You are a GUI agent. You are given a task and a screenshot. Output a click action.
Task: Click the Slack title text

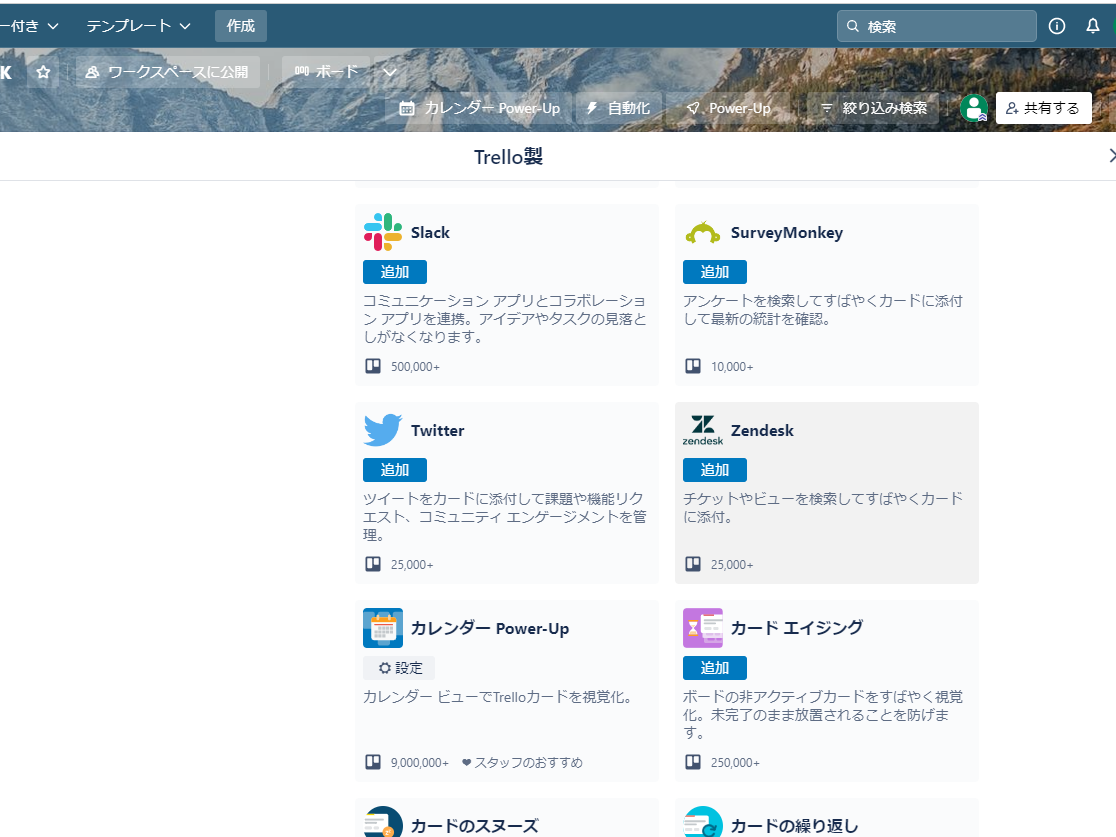(x=430, y=233)
